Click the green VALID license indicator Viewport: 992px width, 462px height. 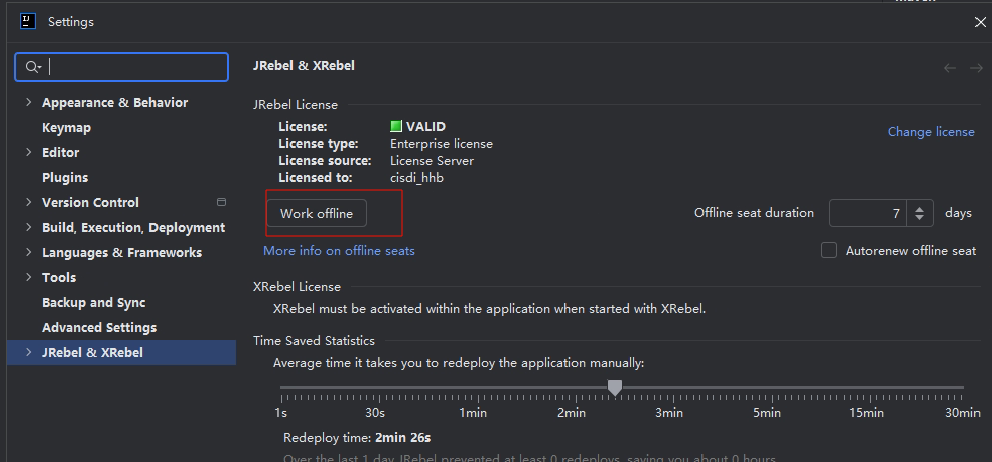coord(396,127)
